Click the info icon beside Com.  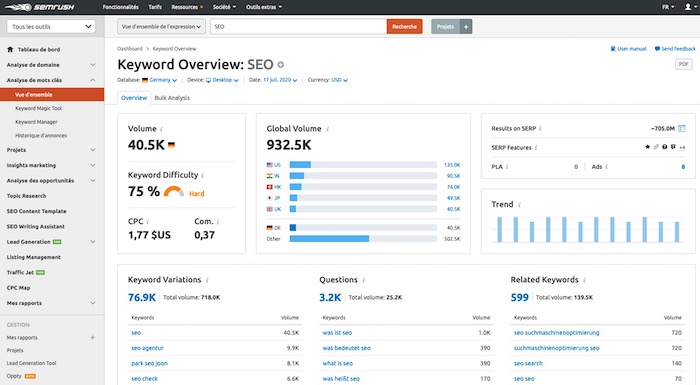[218, 222]
